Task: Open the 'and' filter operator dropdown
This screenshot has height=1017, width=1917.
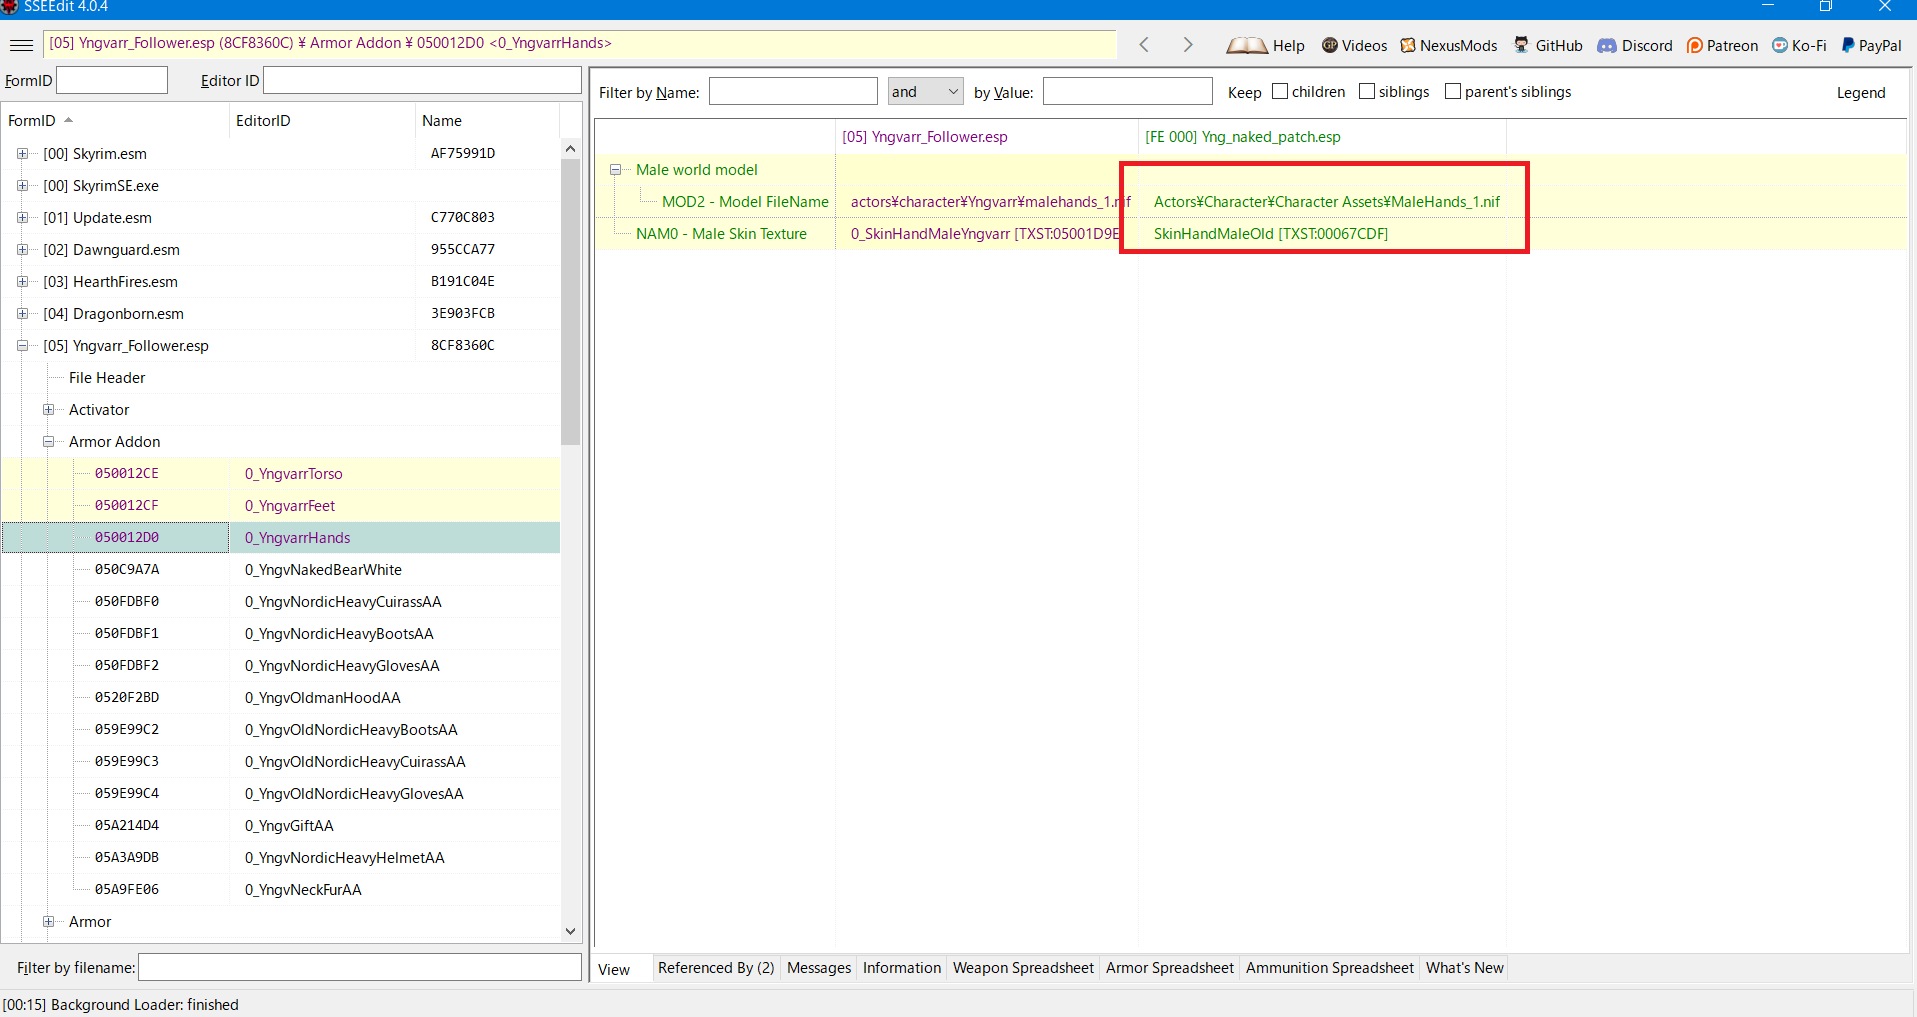Action: point(925,92)
